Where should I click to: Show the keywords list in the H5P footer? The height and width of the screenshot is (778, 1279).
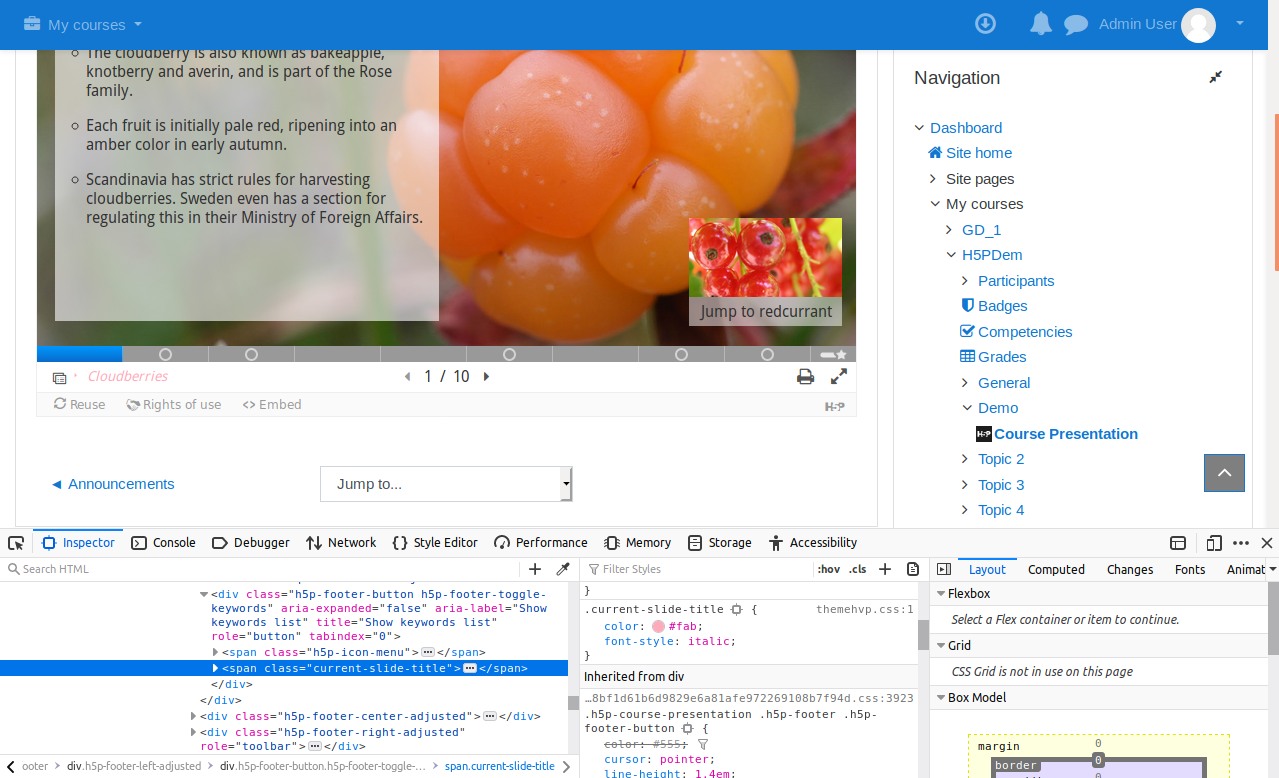pos(59,377)
